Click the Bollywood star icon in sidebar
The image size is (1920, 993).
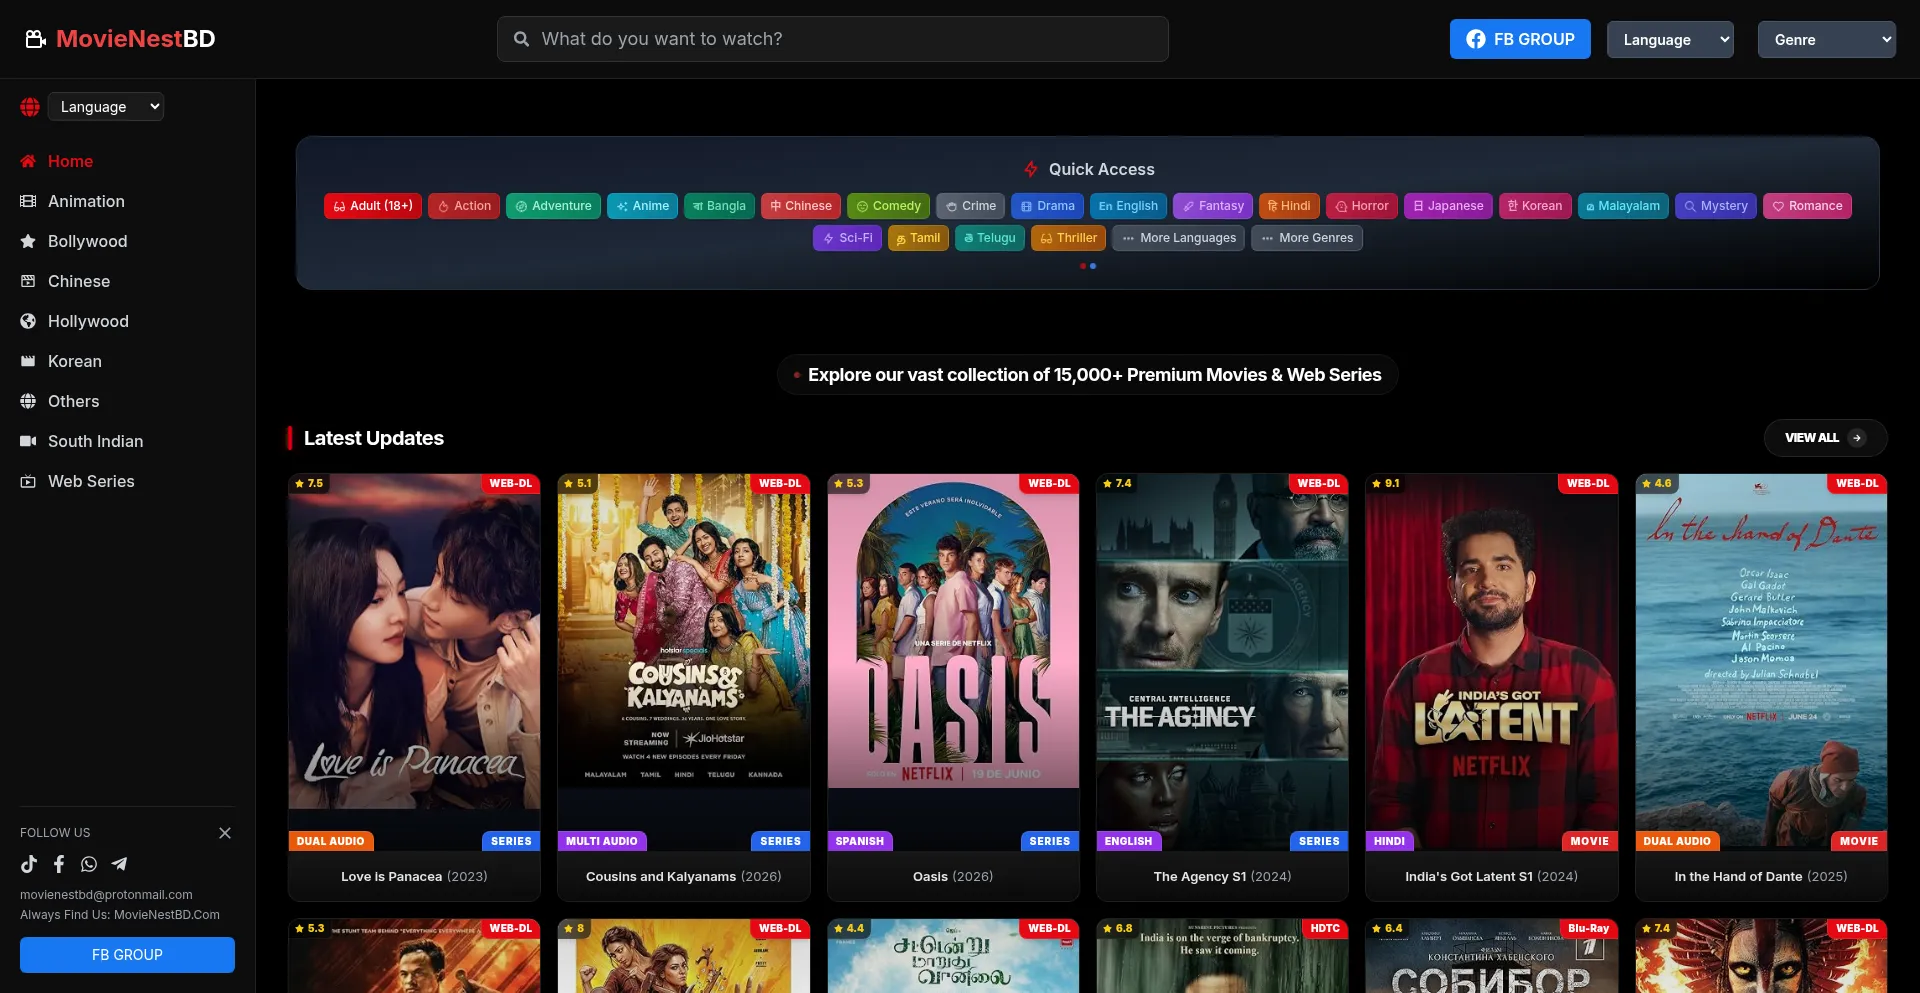(28, 241)
